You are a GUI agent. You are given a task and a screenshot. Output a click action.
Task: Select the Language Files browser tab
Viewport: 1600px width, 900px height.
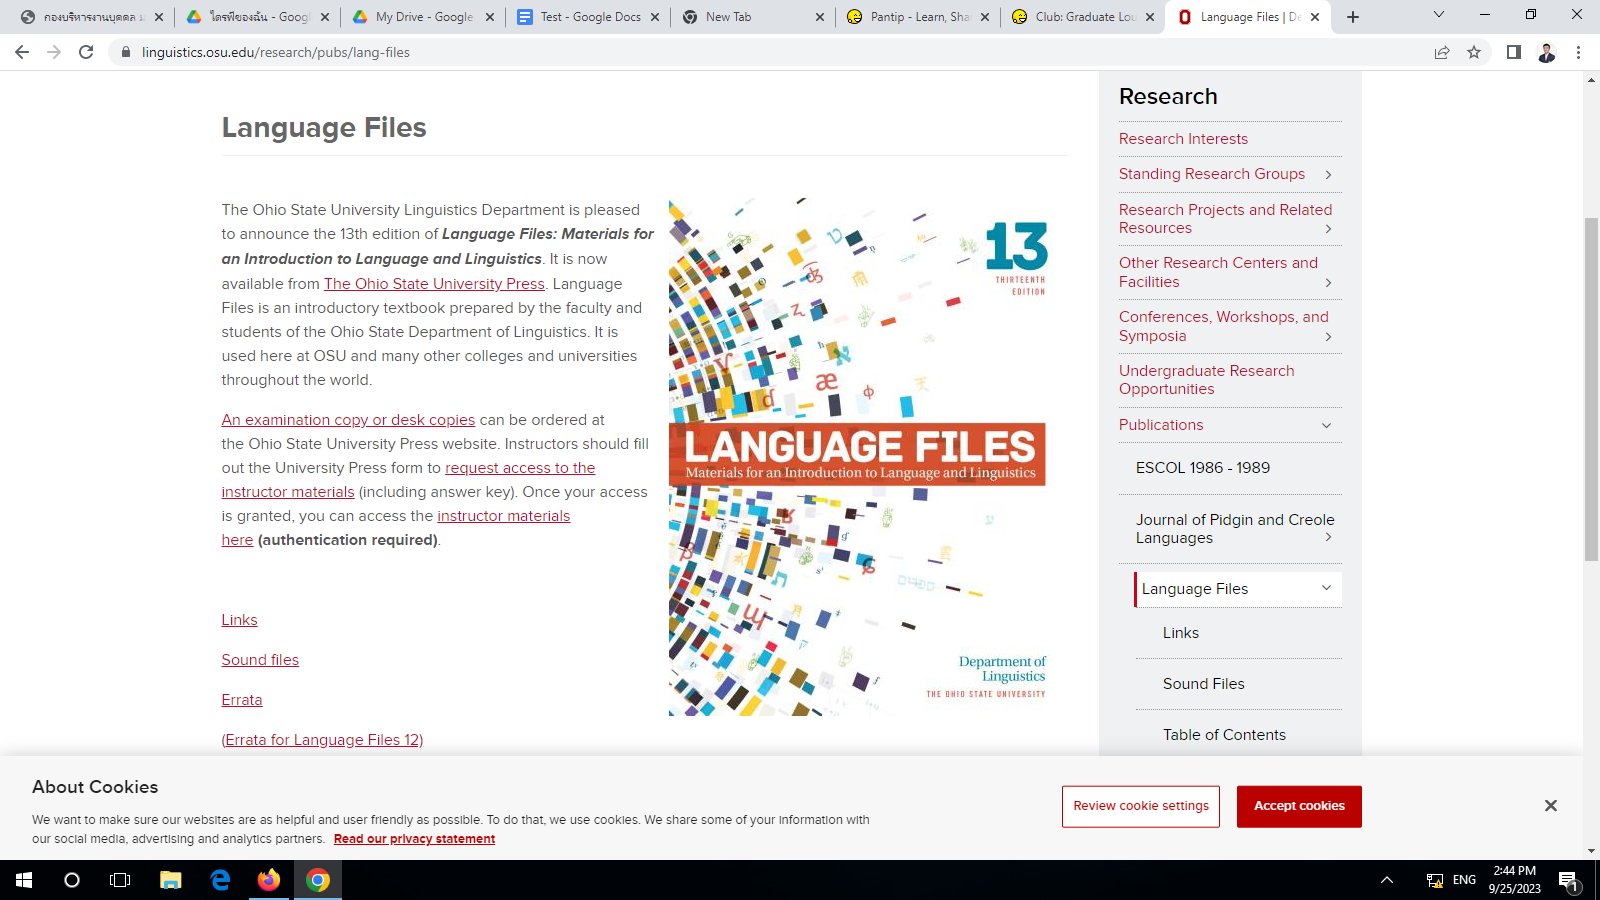pyautogui.click(x=1248, y=17)
